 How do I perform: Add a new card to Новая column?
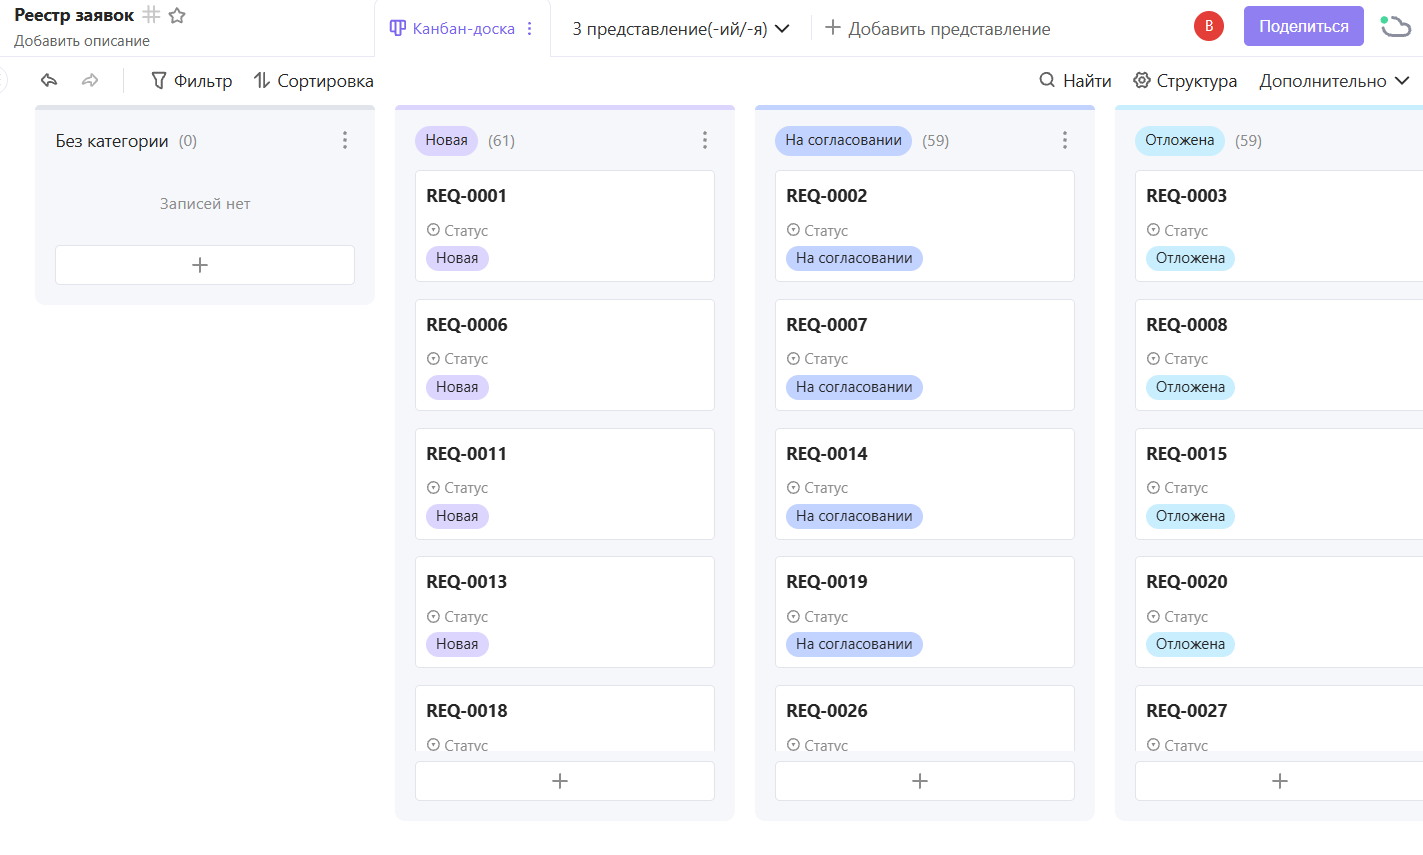coord(565,781)
